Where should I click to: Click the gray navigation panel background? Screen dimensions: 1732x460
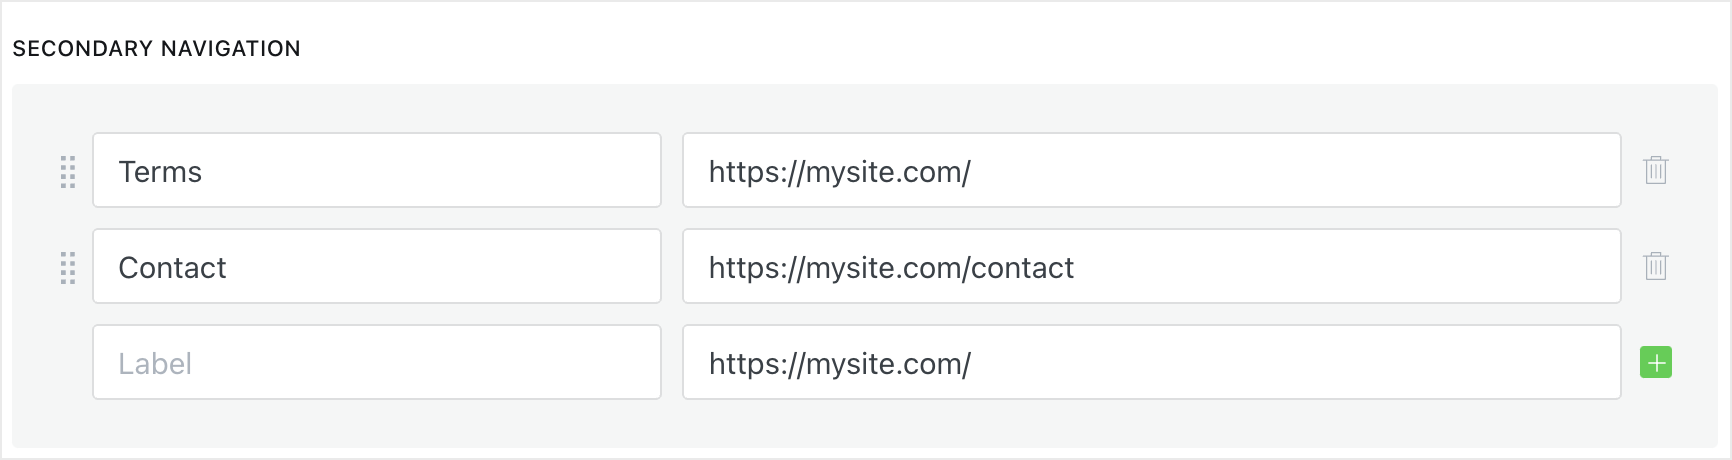[x=860, y=425]
